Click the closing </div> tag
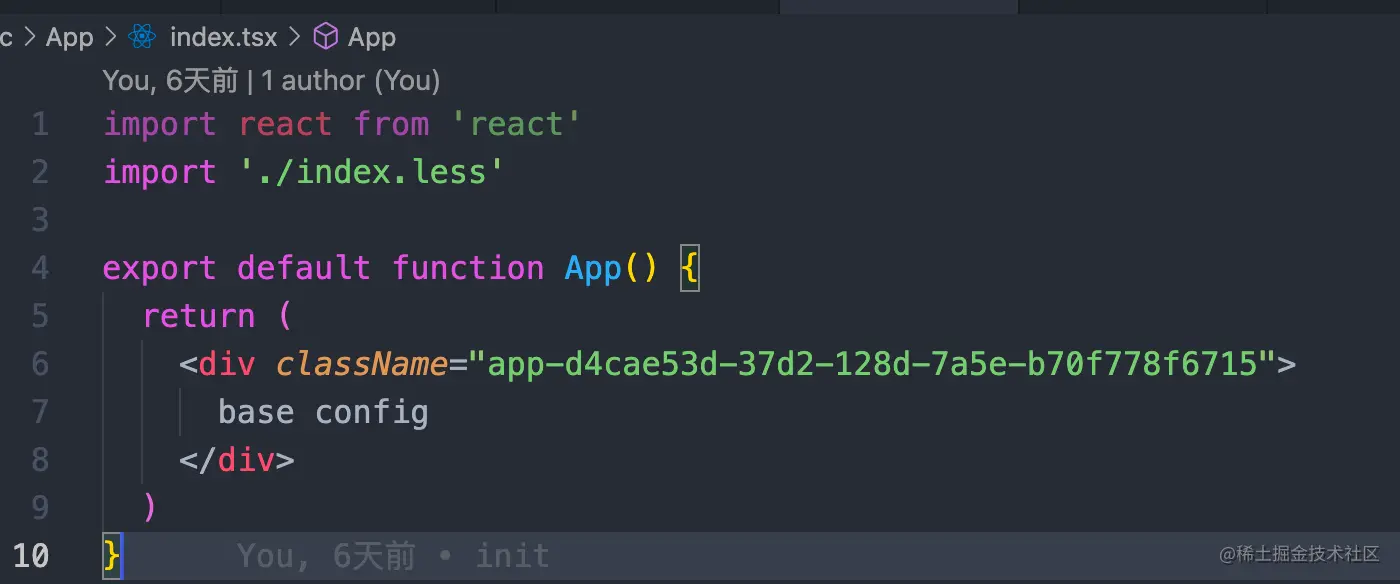The height and width of the screenshot is (584, 1400). tap(237, 460)
